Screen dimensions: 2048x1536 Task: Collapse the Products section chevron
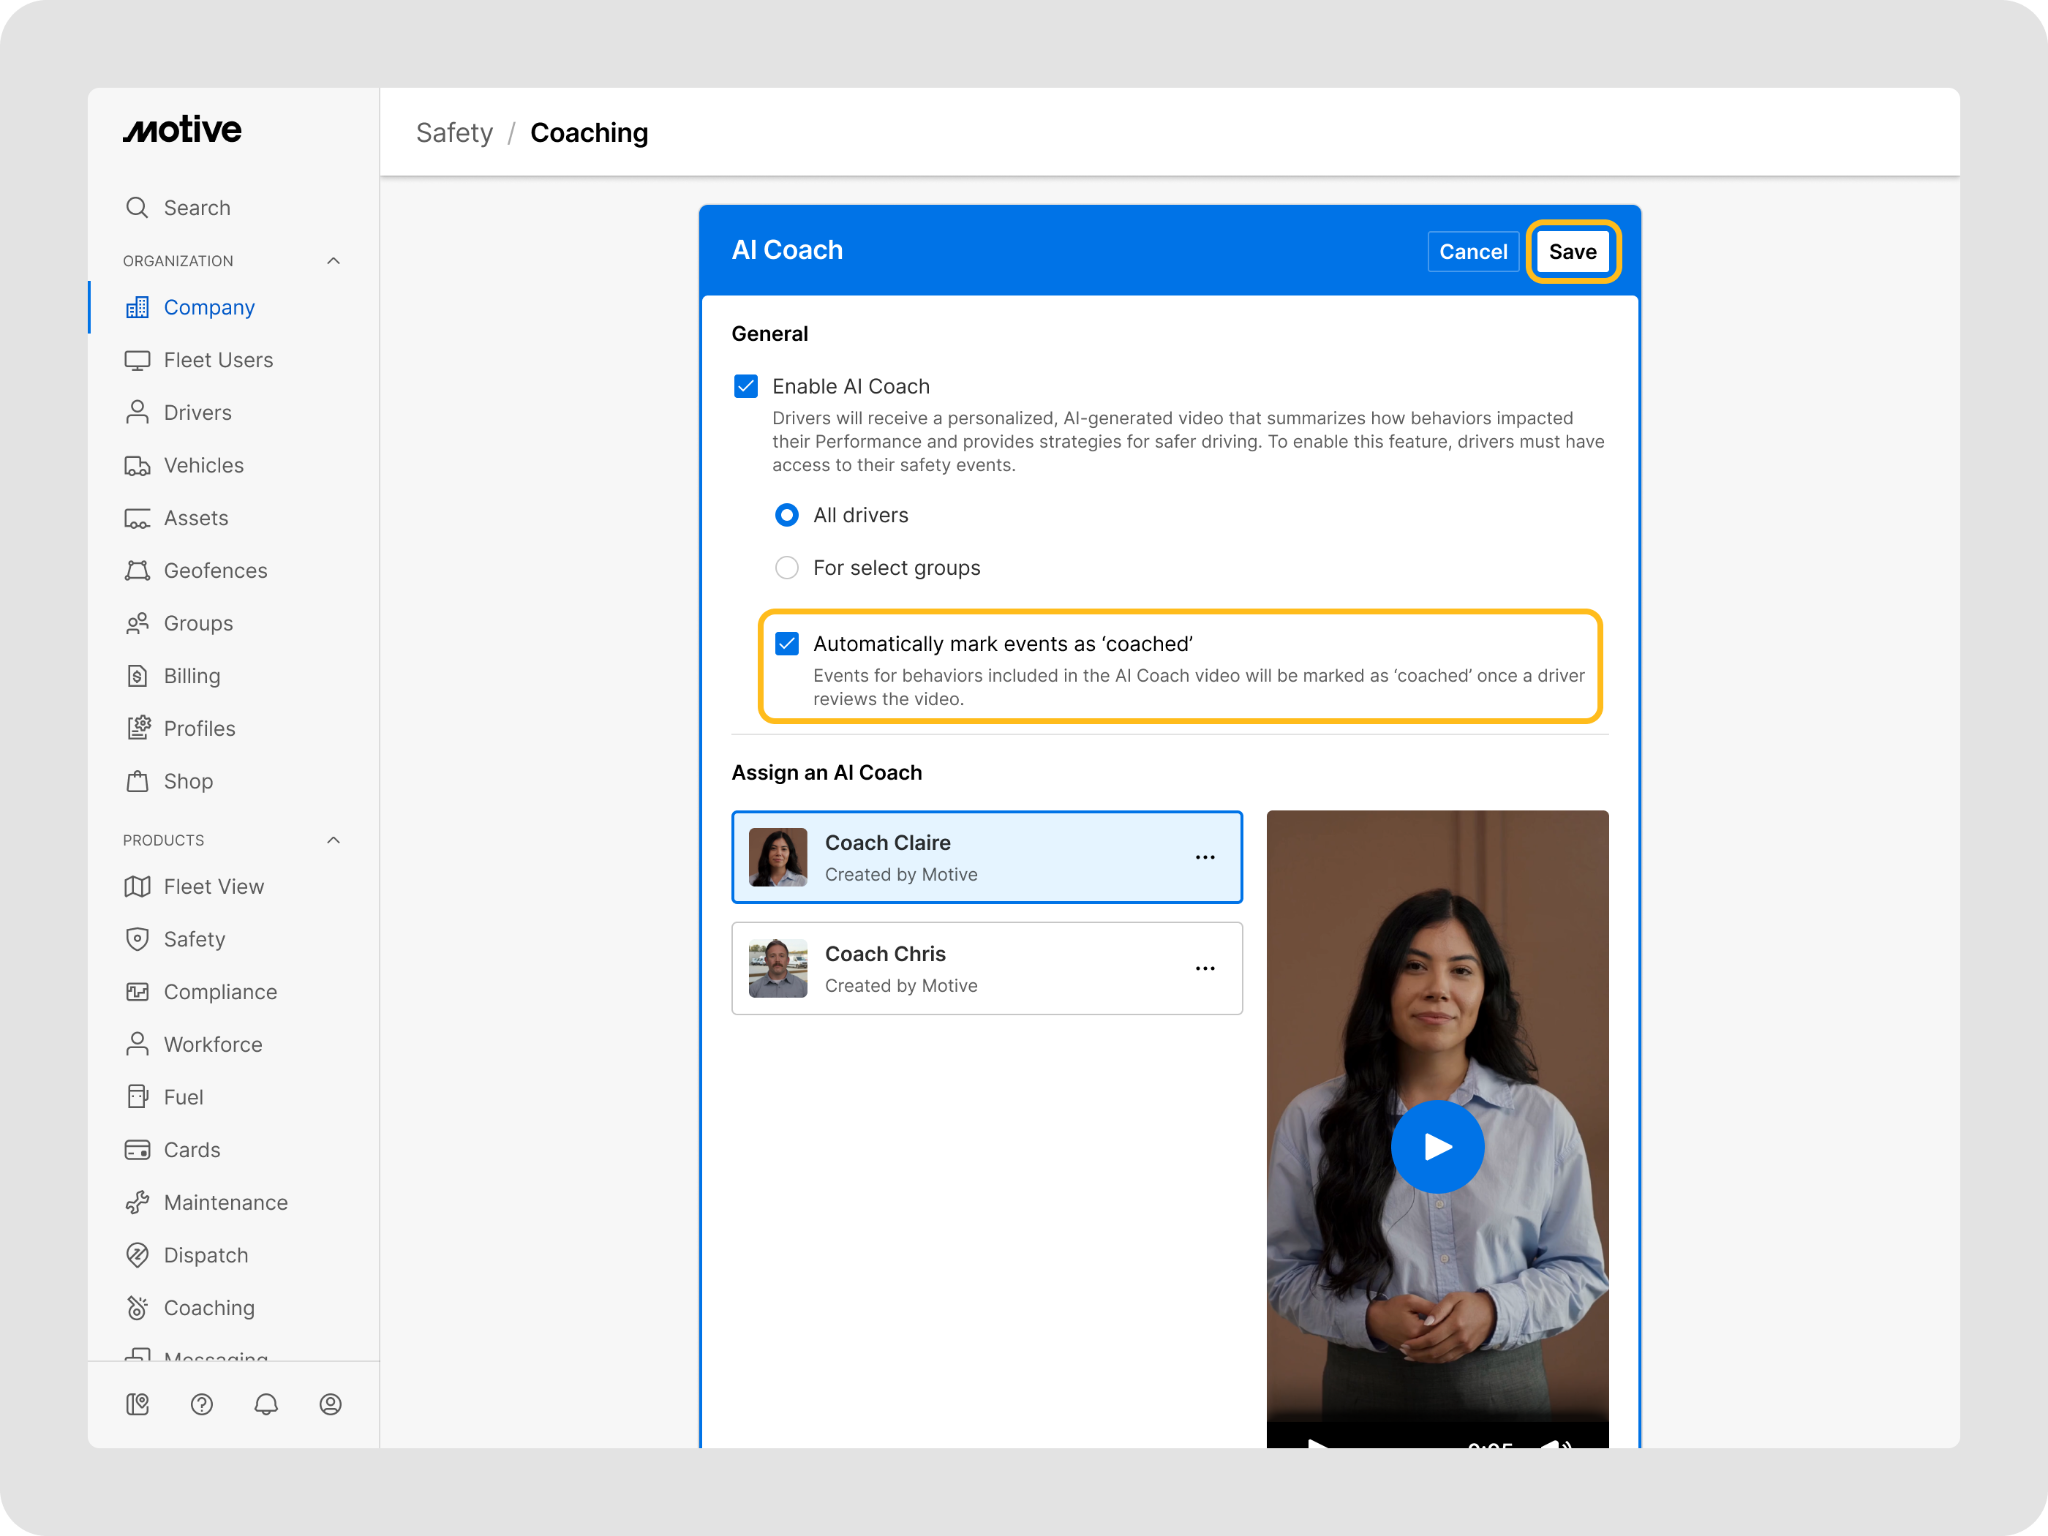point(334,840)
